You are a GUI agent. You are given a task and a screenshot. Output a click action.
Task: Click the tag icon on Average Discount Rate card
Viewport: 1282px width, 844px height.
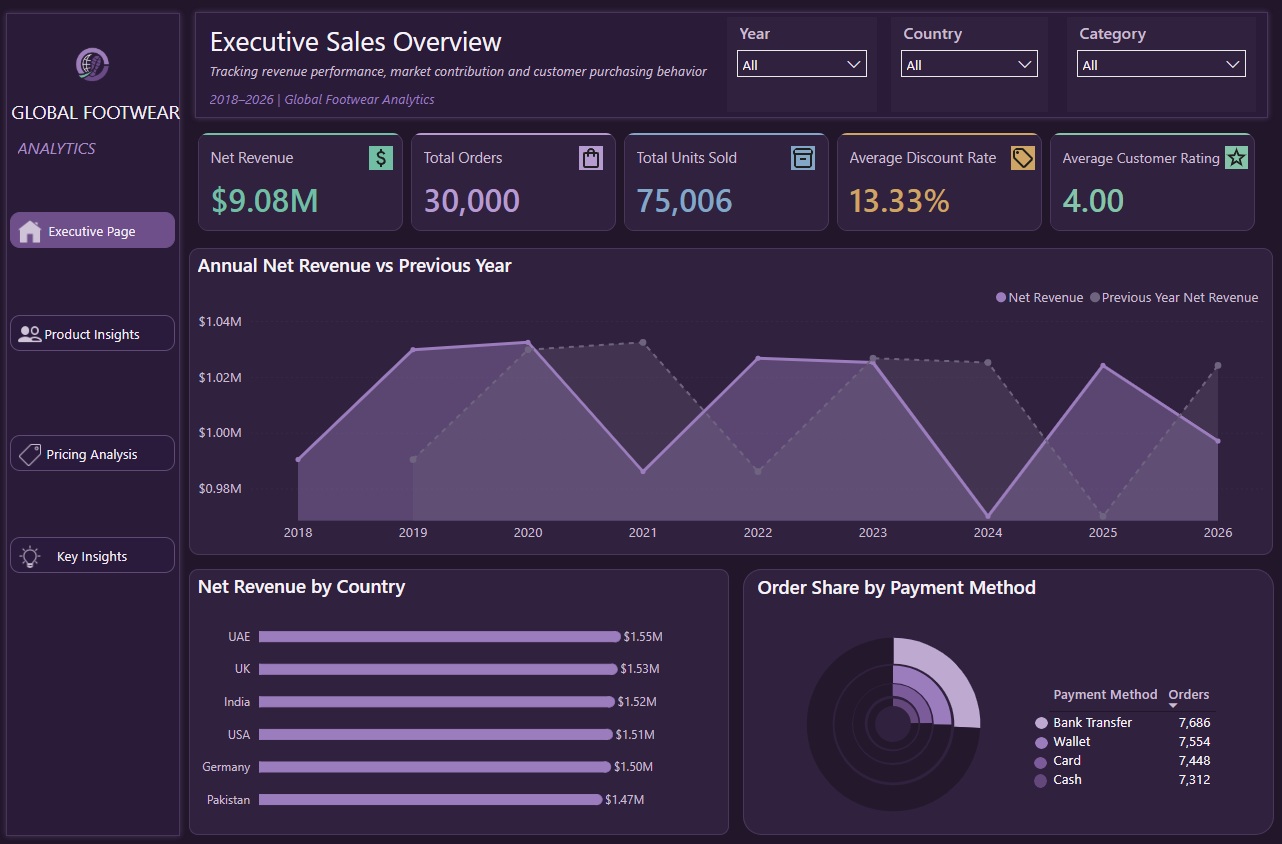(x=1023, y=157)
